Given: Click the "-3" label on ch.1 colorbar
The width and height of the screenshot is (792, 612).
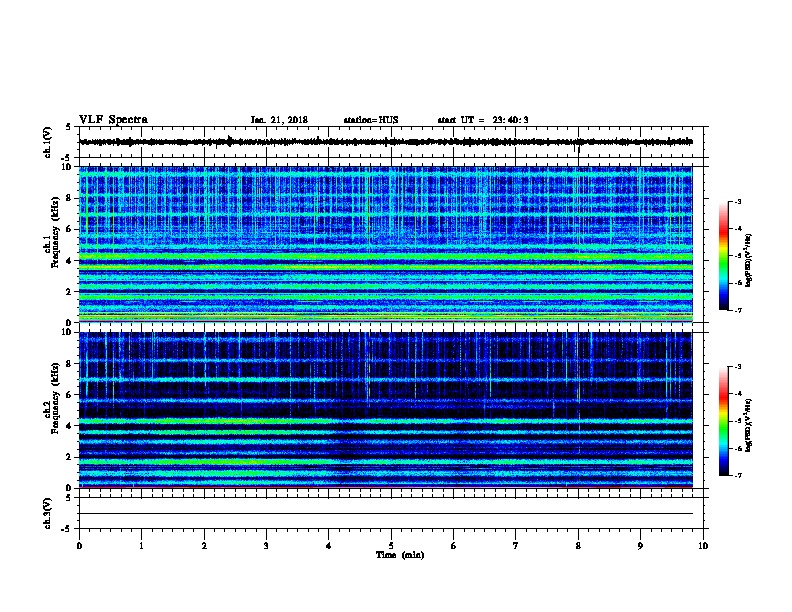Looking at the screenshot, I should click(738, 201).
